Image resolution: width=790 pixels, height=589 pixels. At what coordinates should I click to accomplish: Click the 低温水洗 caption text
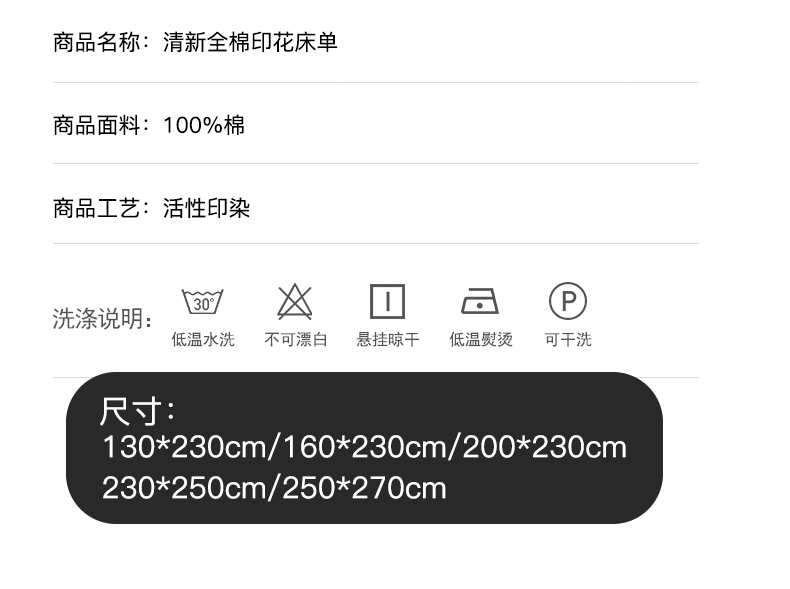(x=203, y=340)
